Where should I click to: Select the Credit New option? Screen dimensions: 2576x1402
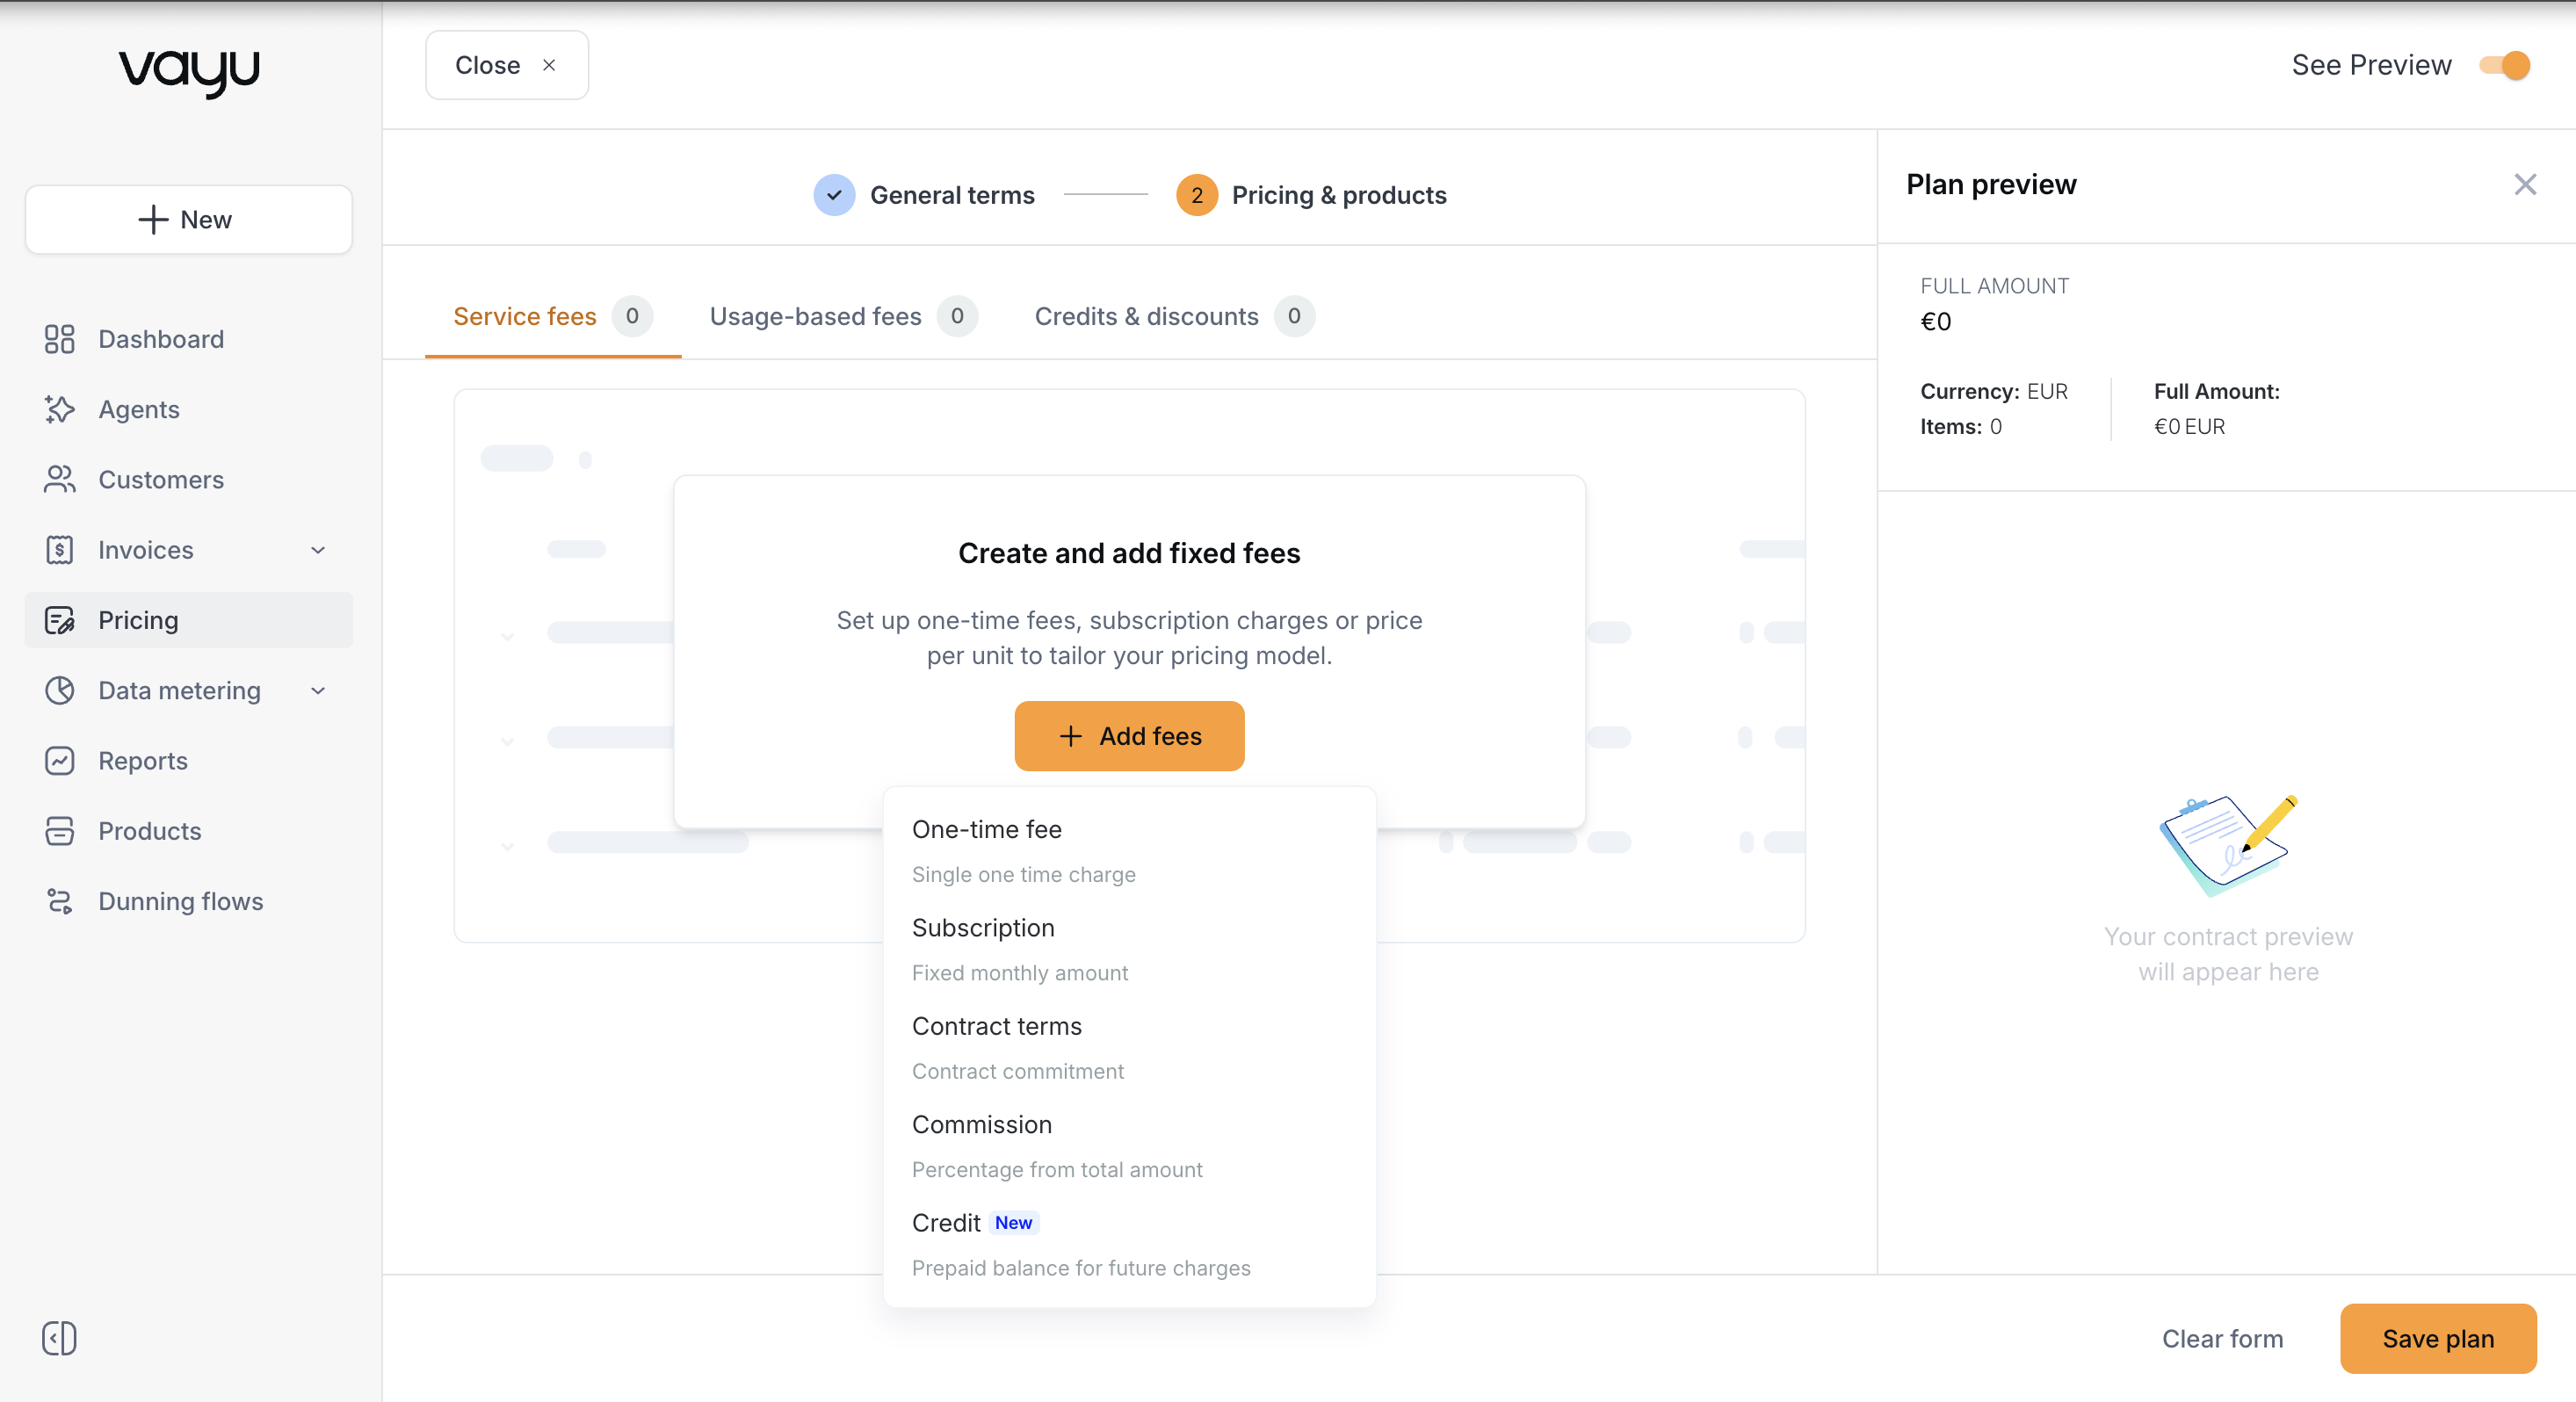pos(1129,1244)
